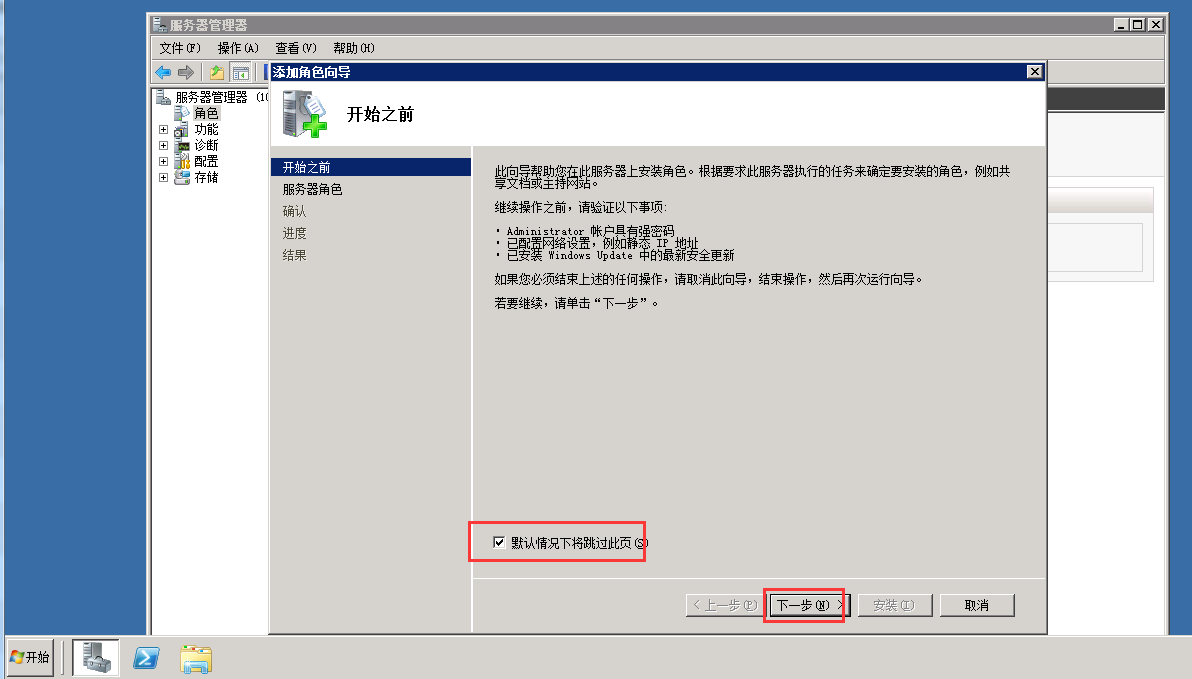Open the 文件(F) menu
Viewport: 1192px width, 679px height.
pos(180,48)
